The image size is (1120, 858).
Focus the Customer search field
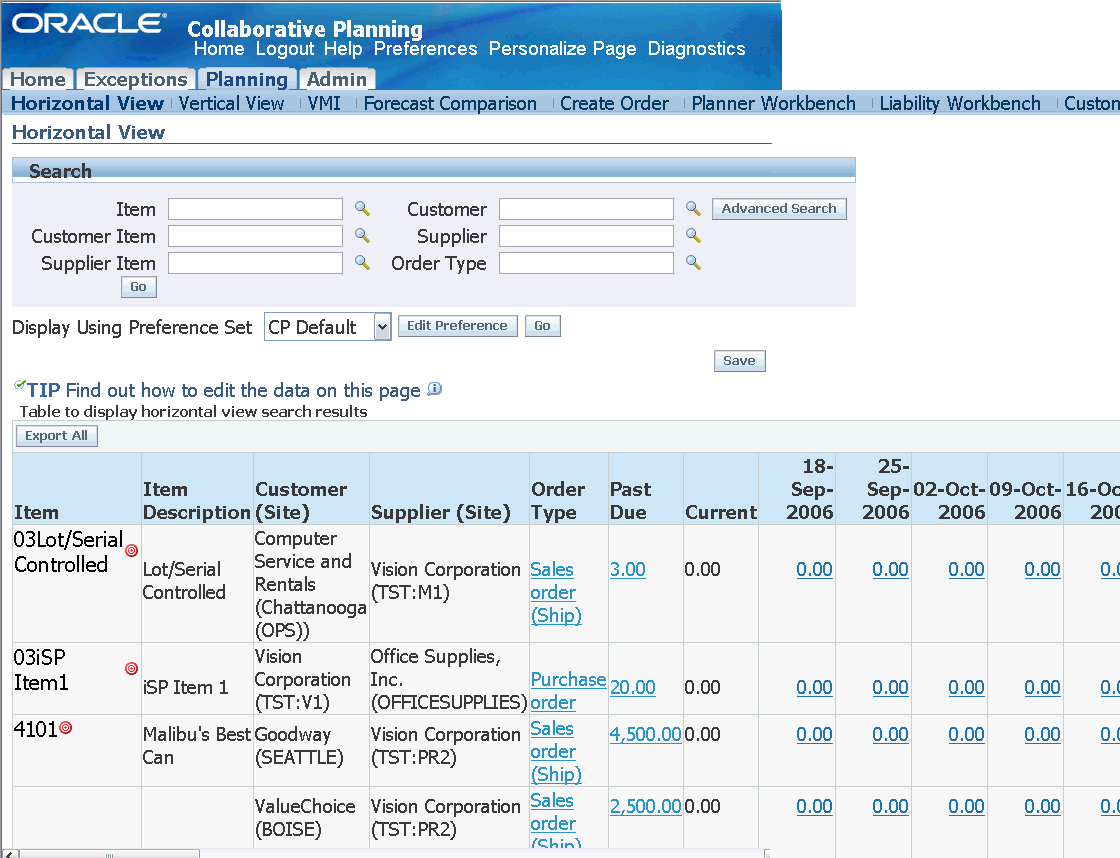[586, 209]
